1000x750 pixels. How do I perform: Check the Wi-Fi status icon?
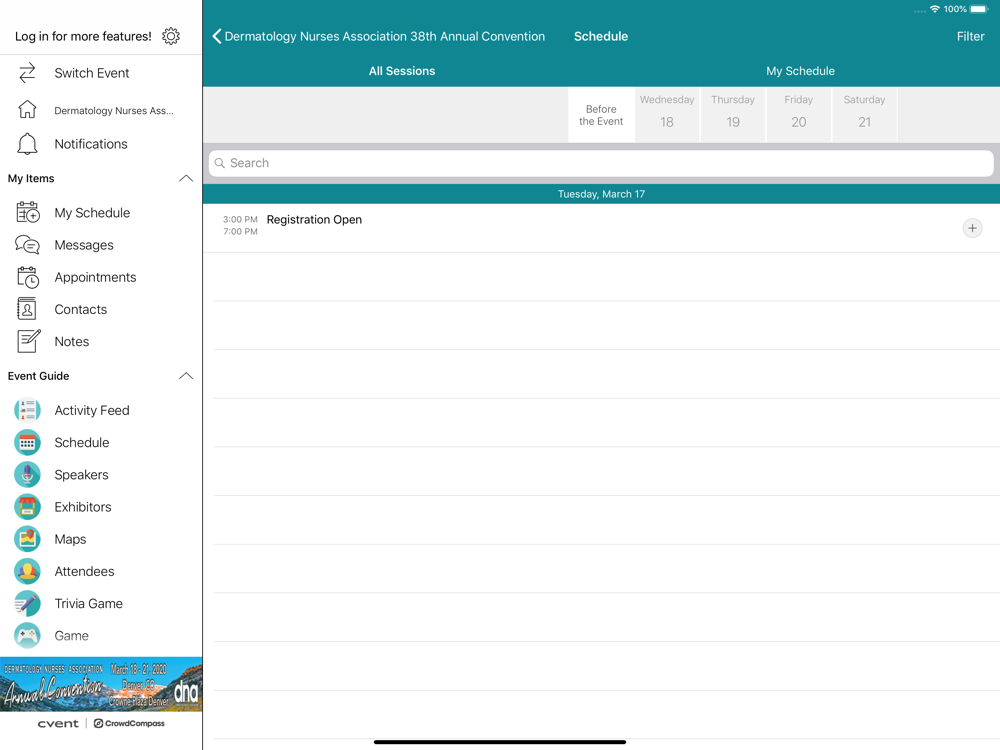[935, 9]
